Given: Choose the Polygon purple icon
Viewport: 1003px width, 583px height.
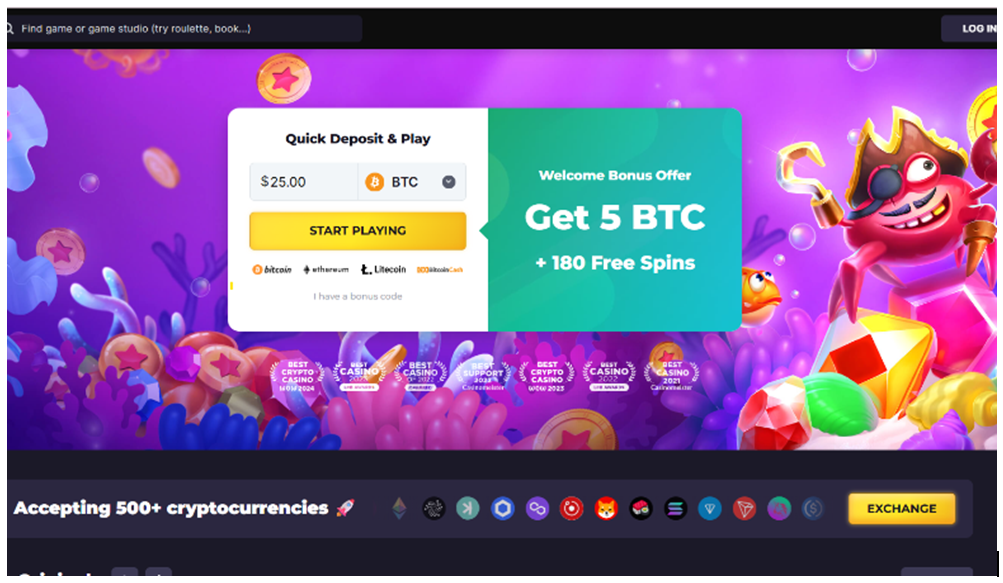Looking at the screenshot, I should [x=537, y=509].
